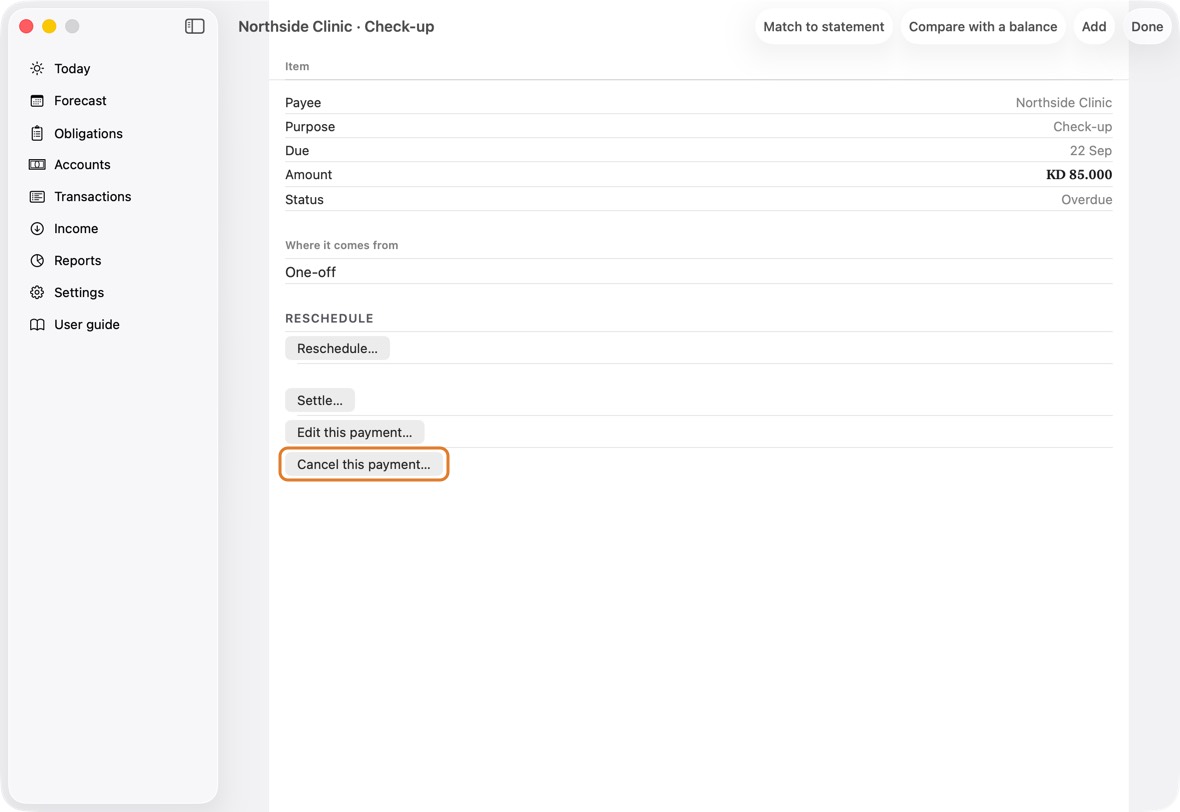The width and height of the screenshot is (1180, 812).
Task: Click Cancel this payment... button
Action: [363, 464]
